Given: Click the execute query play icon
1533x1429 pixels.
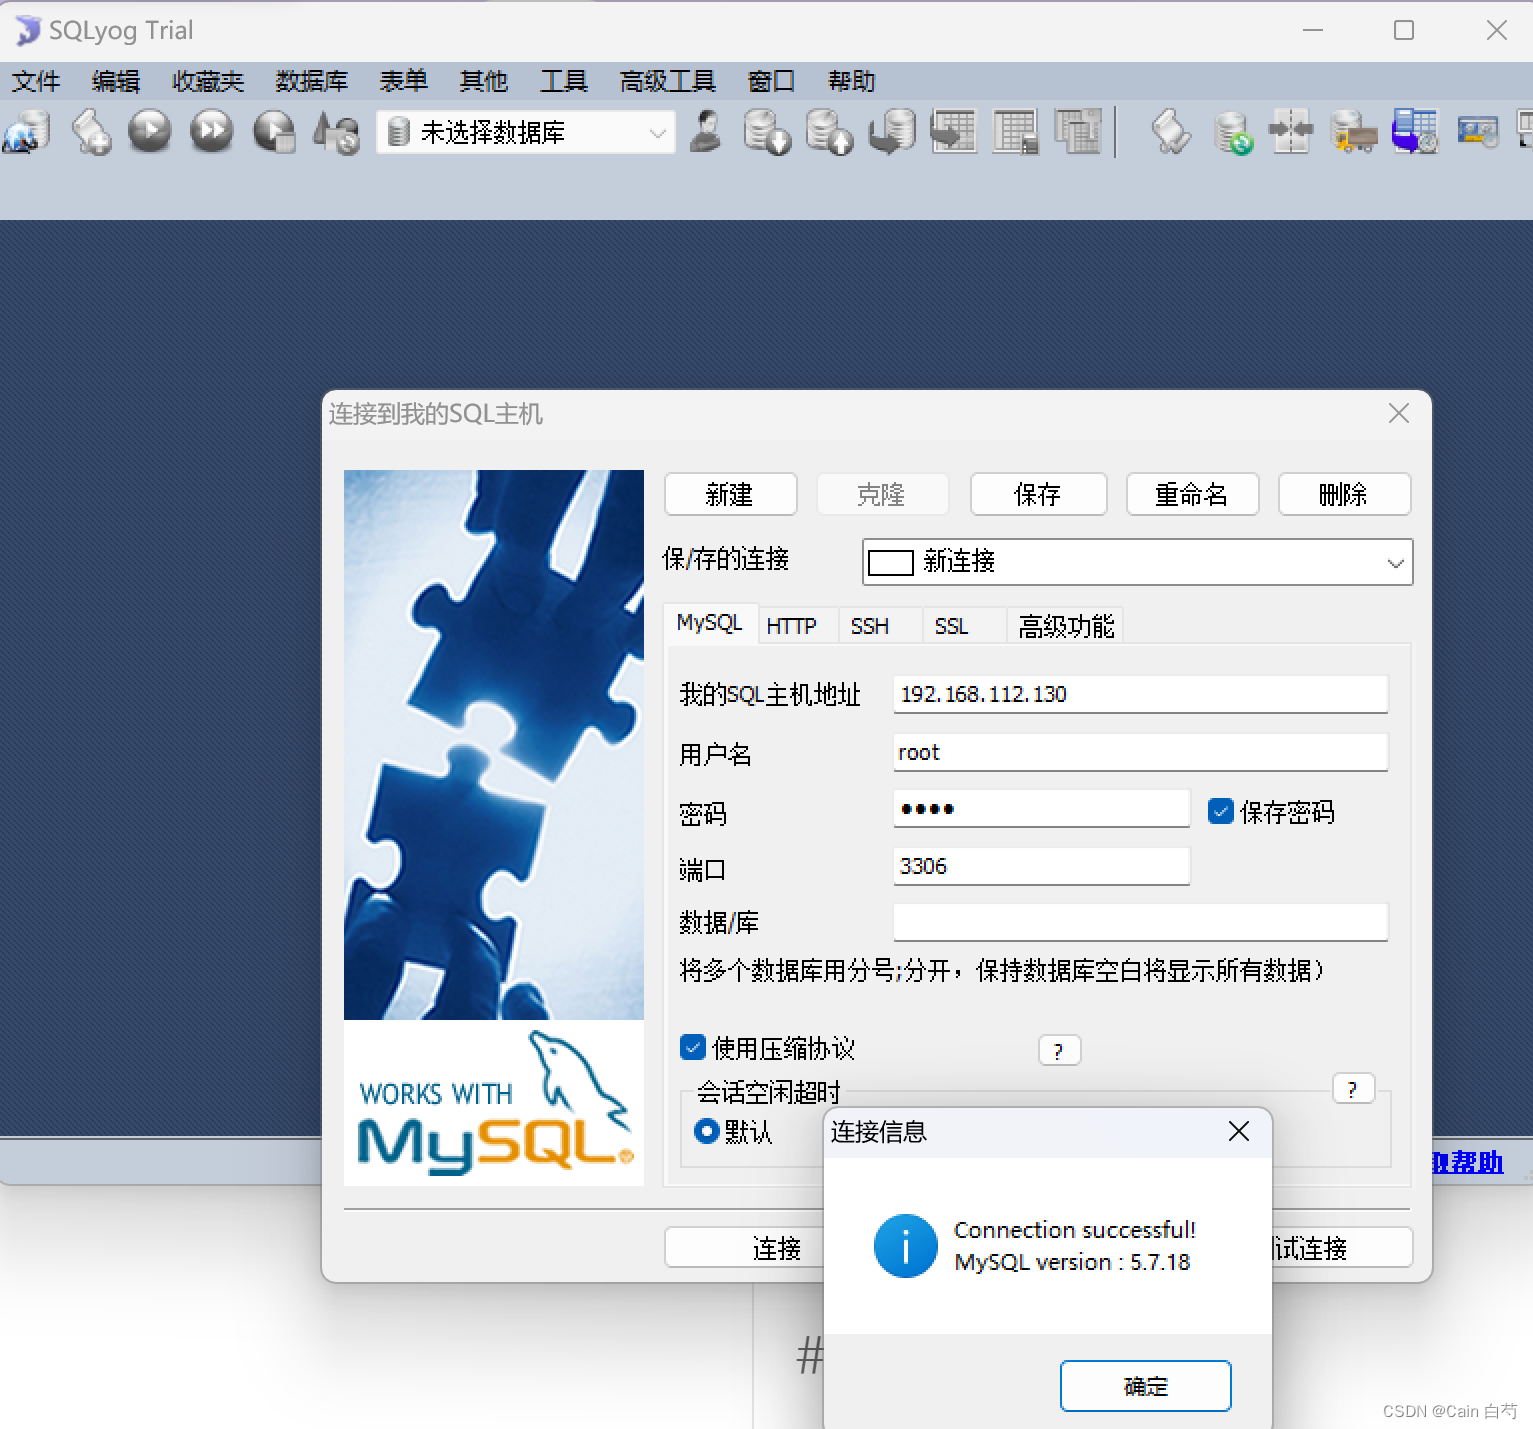Looking at the screenshot, I should 150,132.
